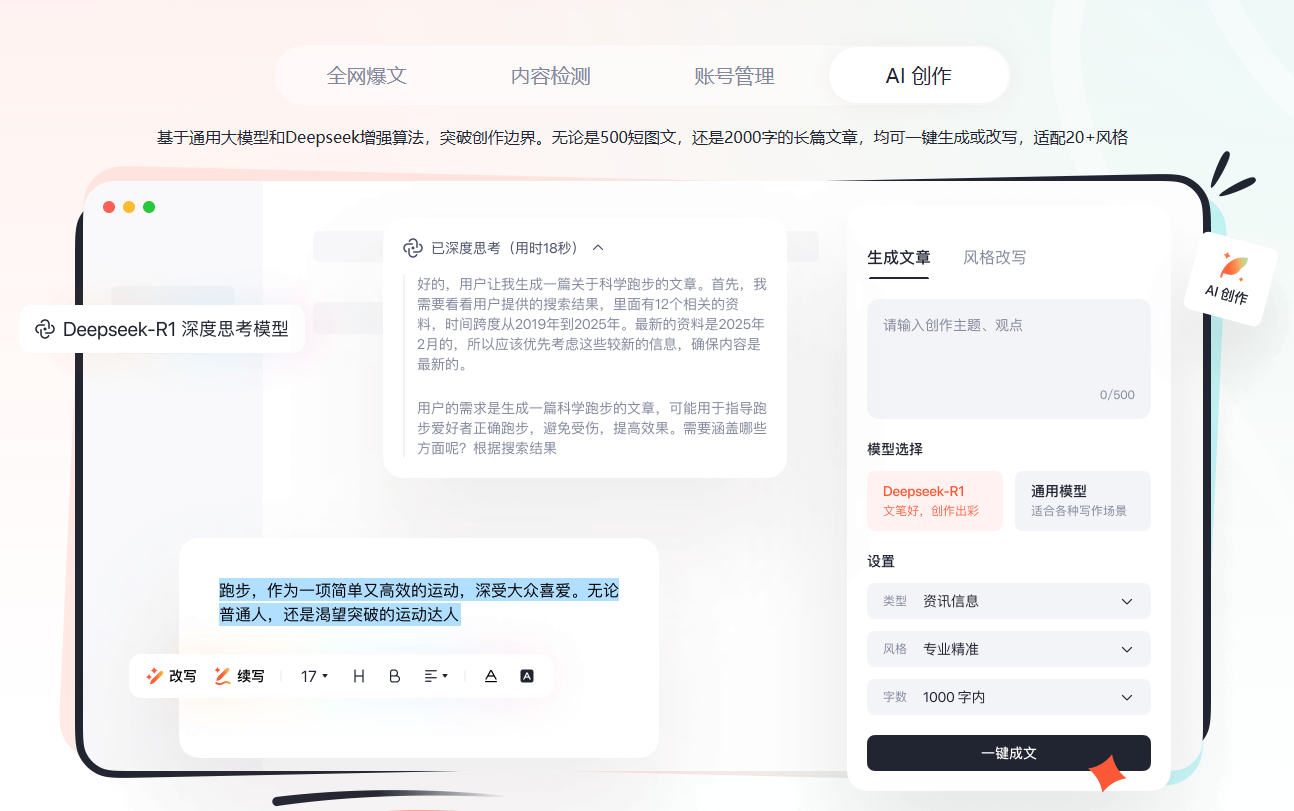The width and height of the screenshot is (1294, 811).
Task: Toggle bold with the B icon
Action: 394,676
